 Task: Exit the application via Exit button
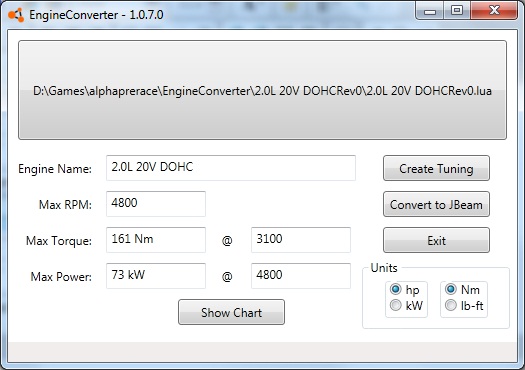tap(436, 240)
